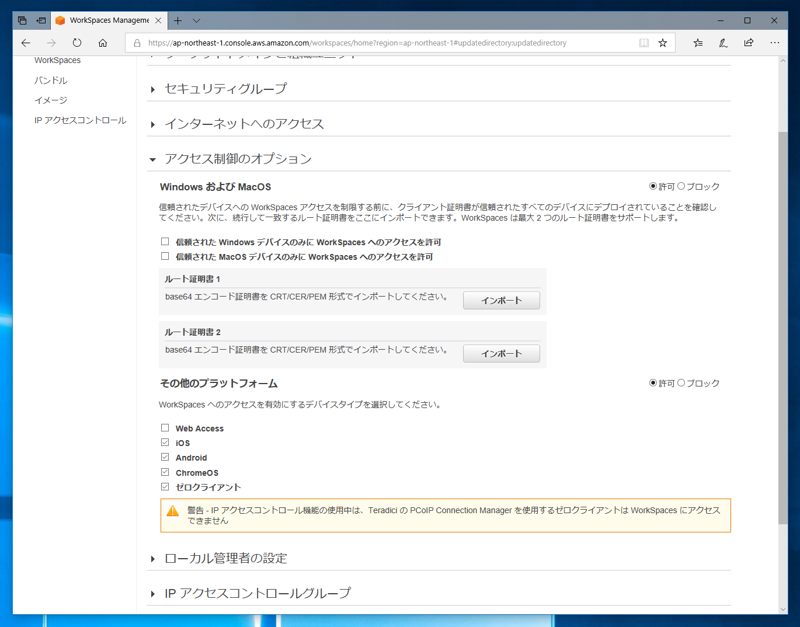Reload the page with the refresh icon

pyautogui.click(x=77, y=43)
